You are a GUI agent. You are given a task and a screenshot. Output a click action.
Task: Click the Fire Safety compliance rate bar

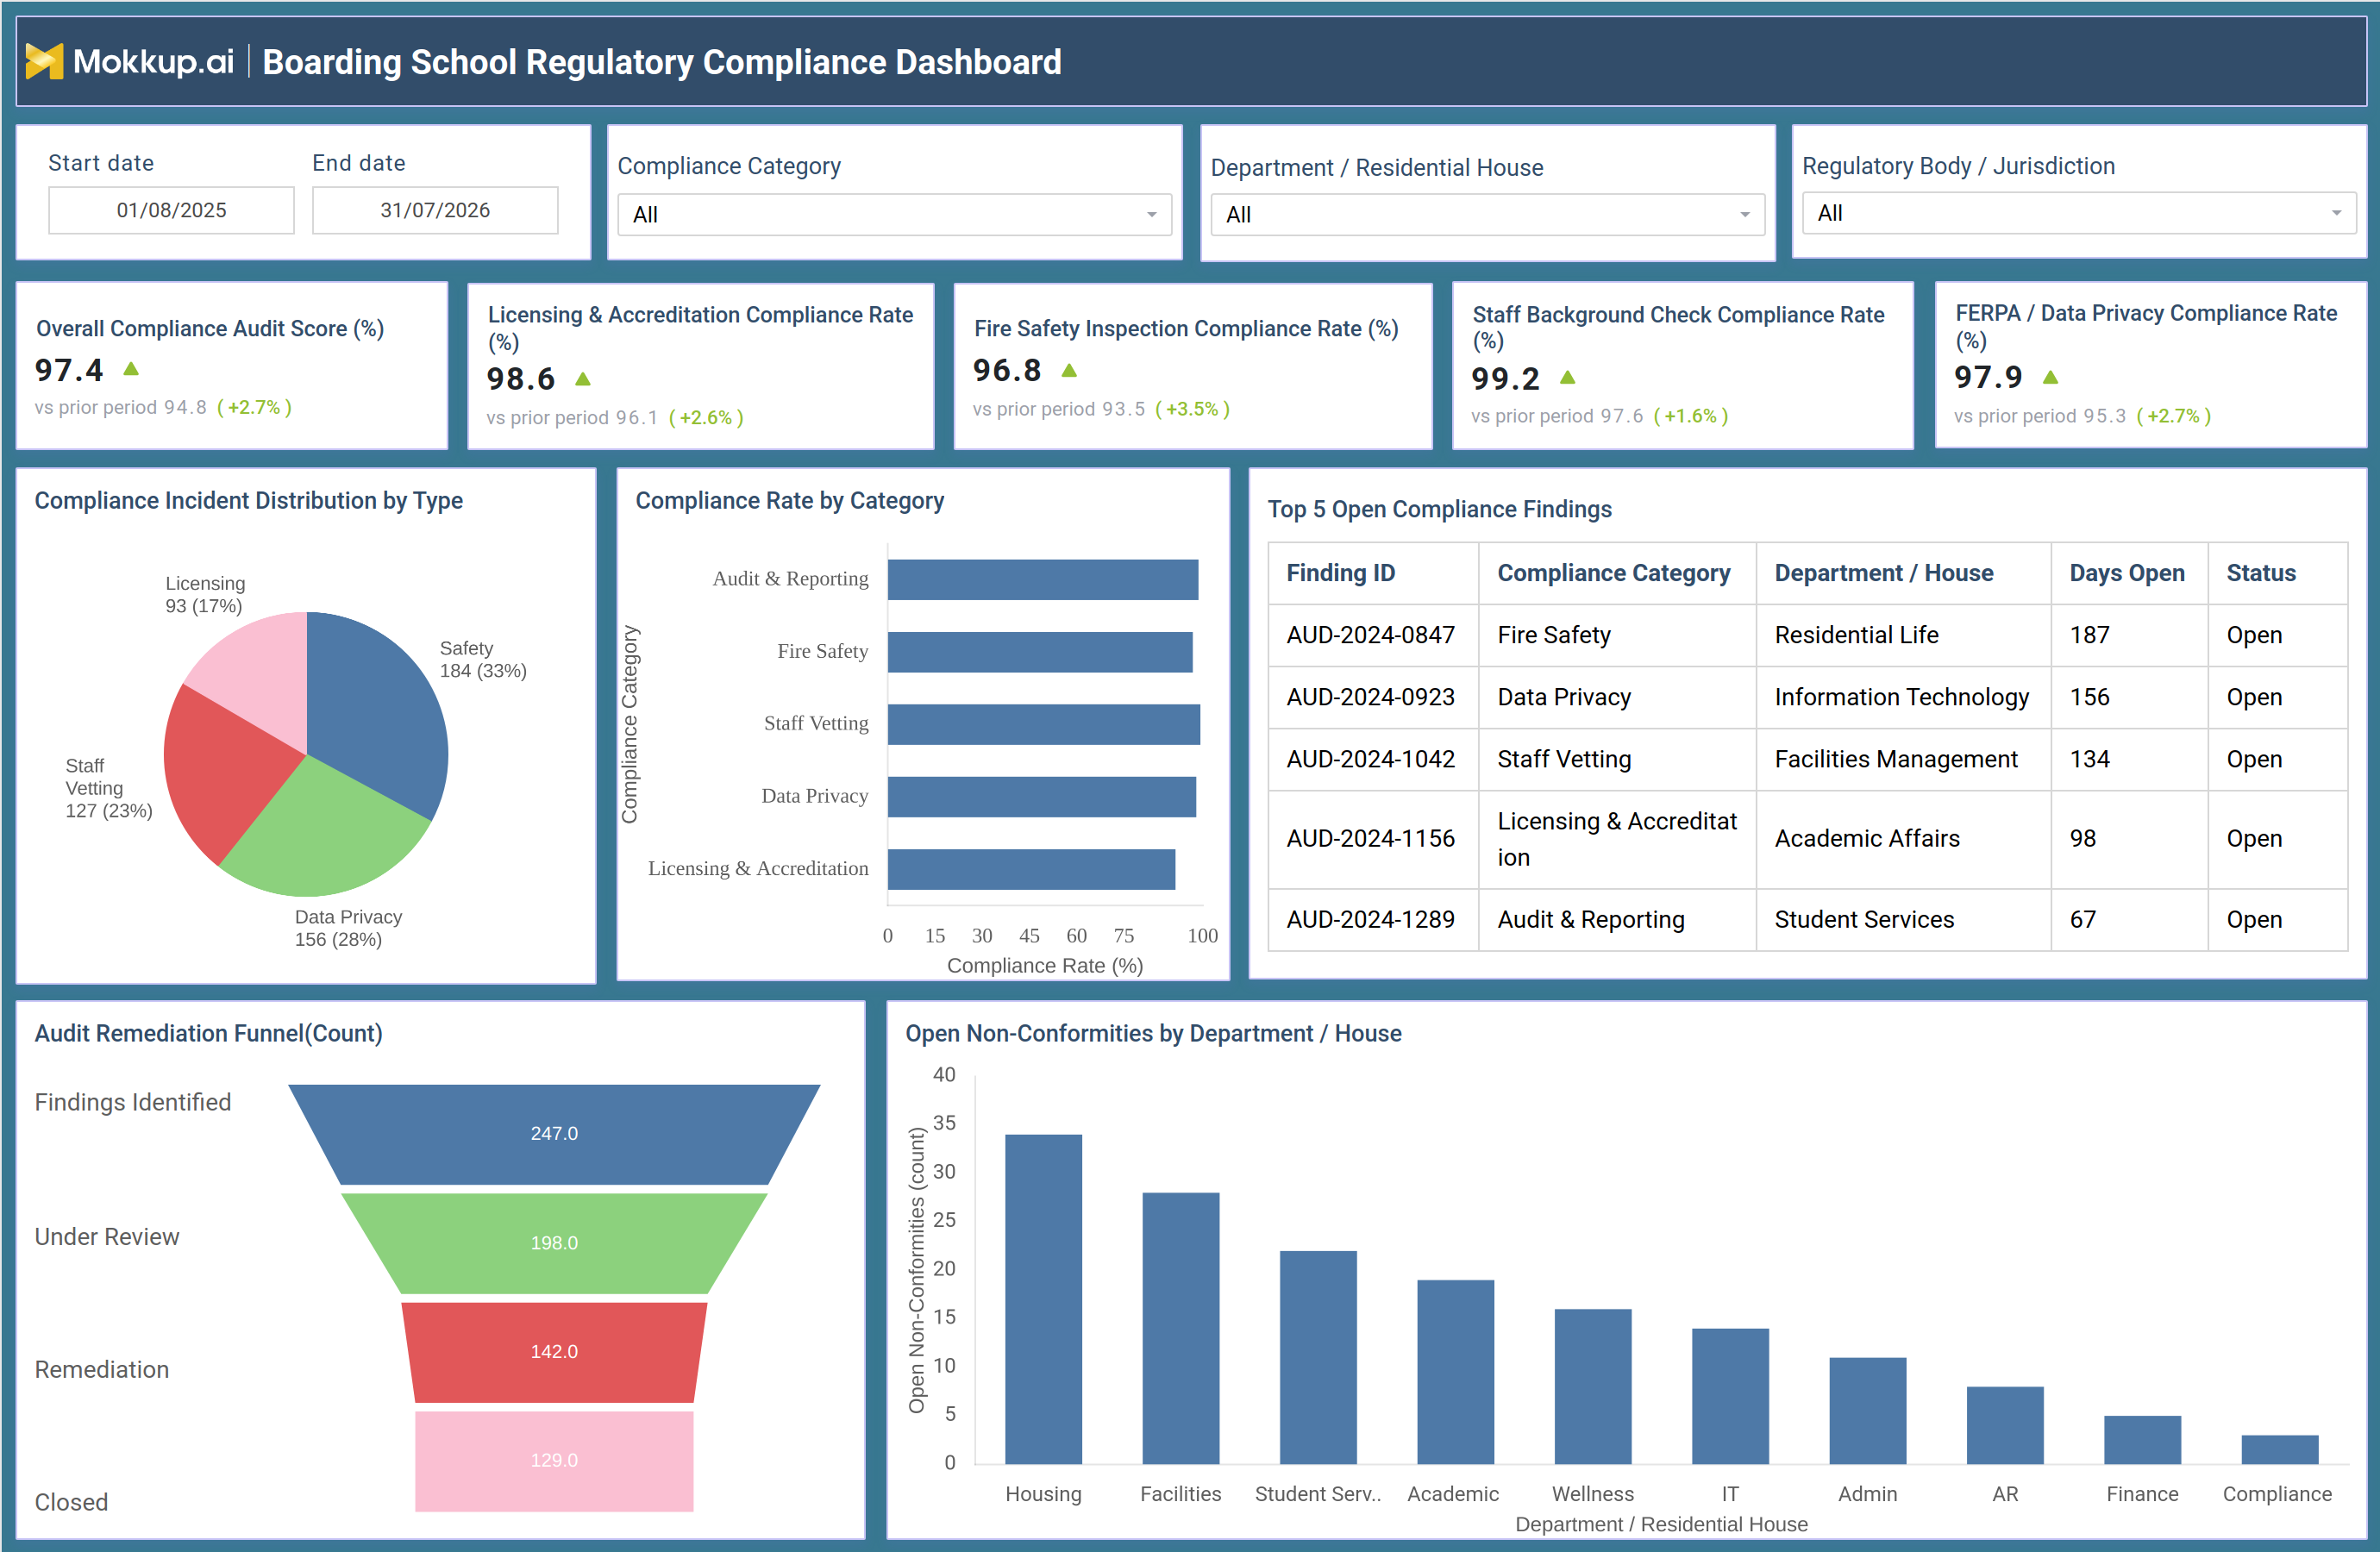[1040, 652]
